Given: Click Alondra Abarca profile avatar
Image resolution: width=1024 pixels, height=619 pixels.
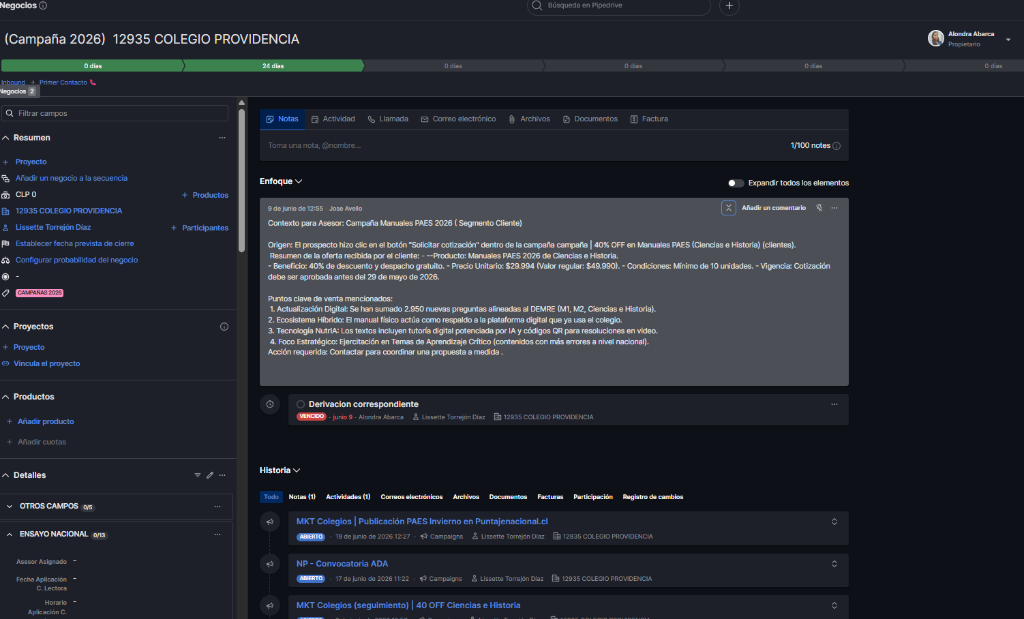Looking at the screenshot, I should tap(936, 39).
